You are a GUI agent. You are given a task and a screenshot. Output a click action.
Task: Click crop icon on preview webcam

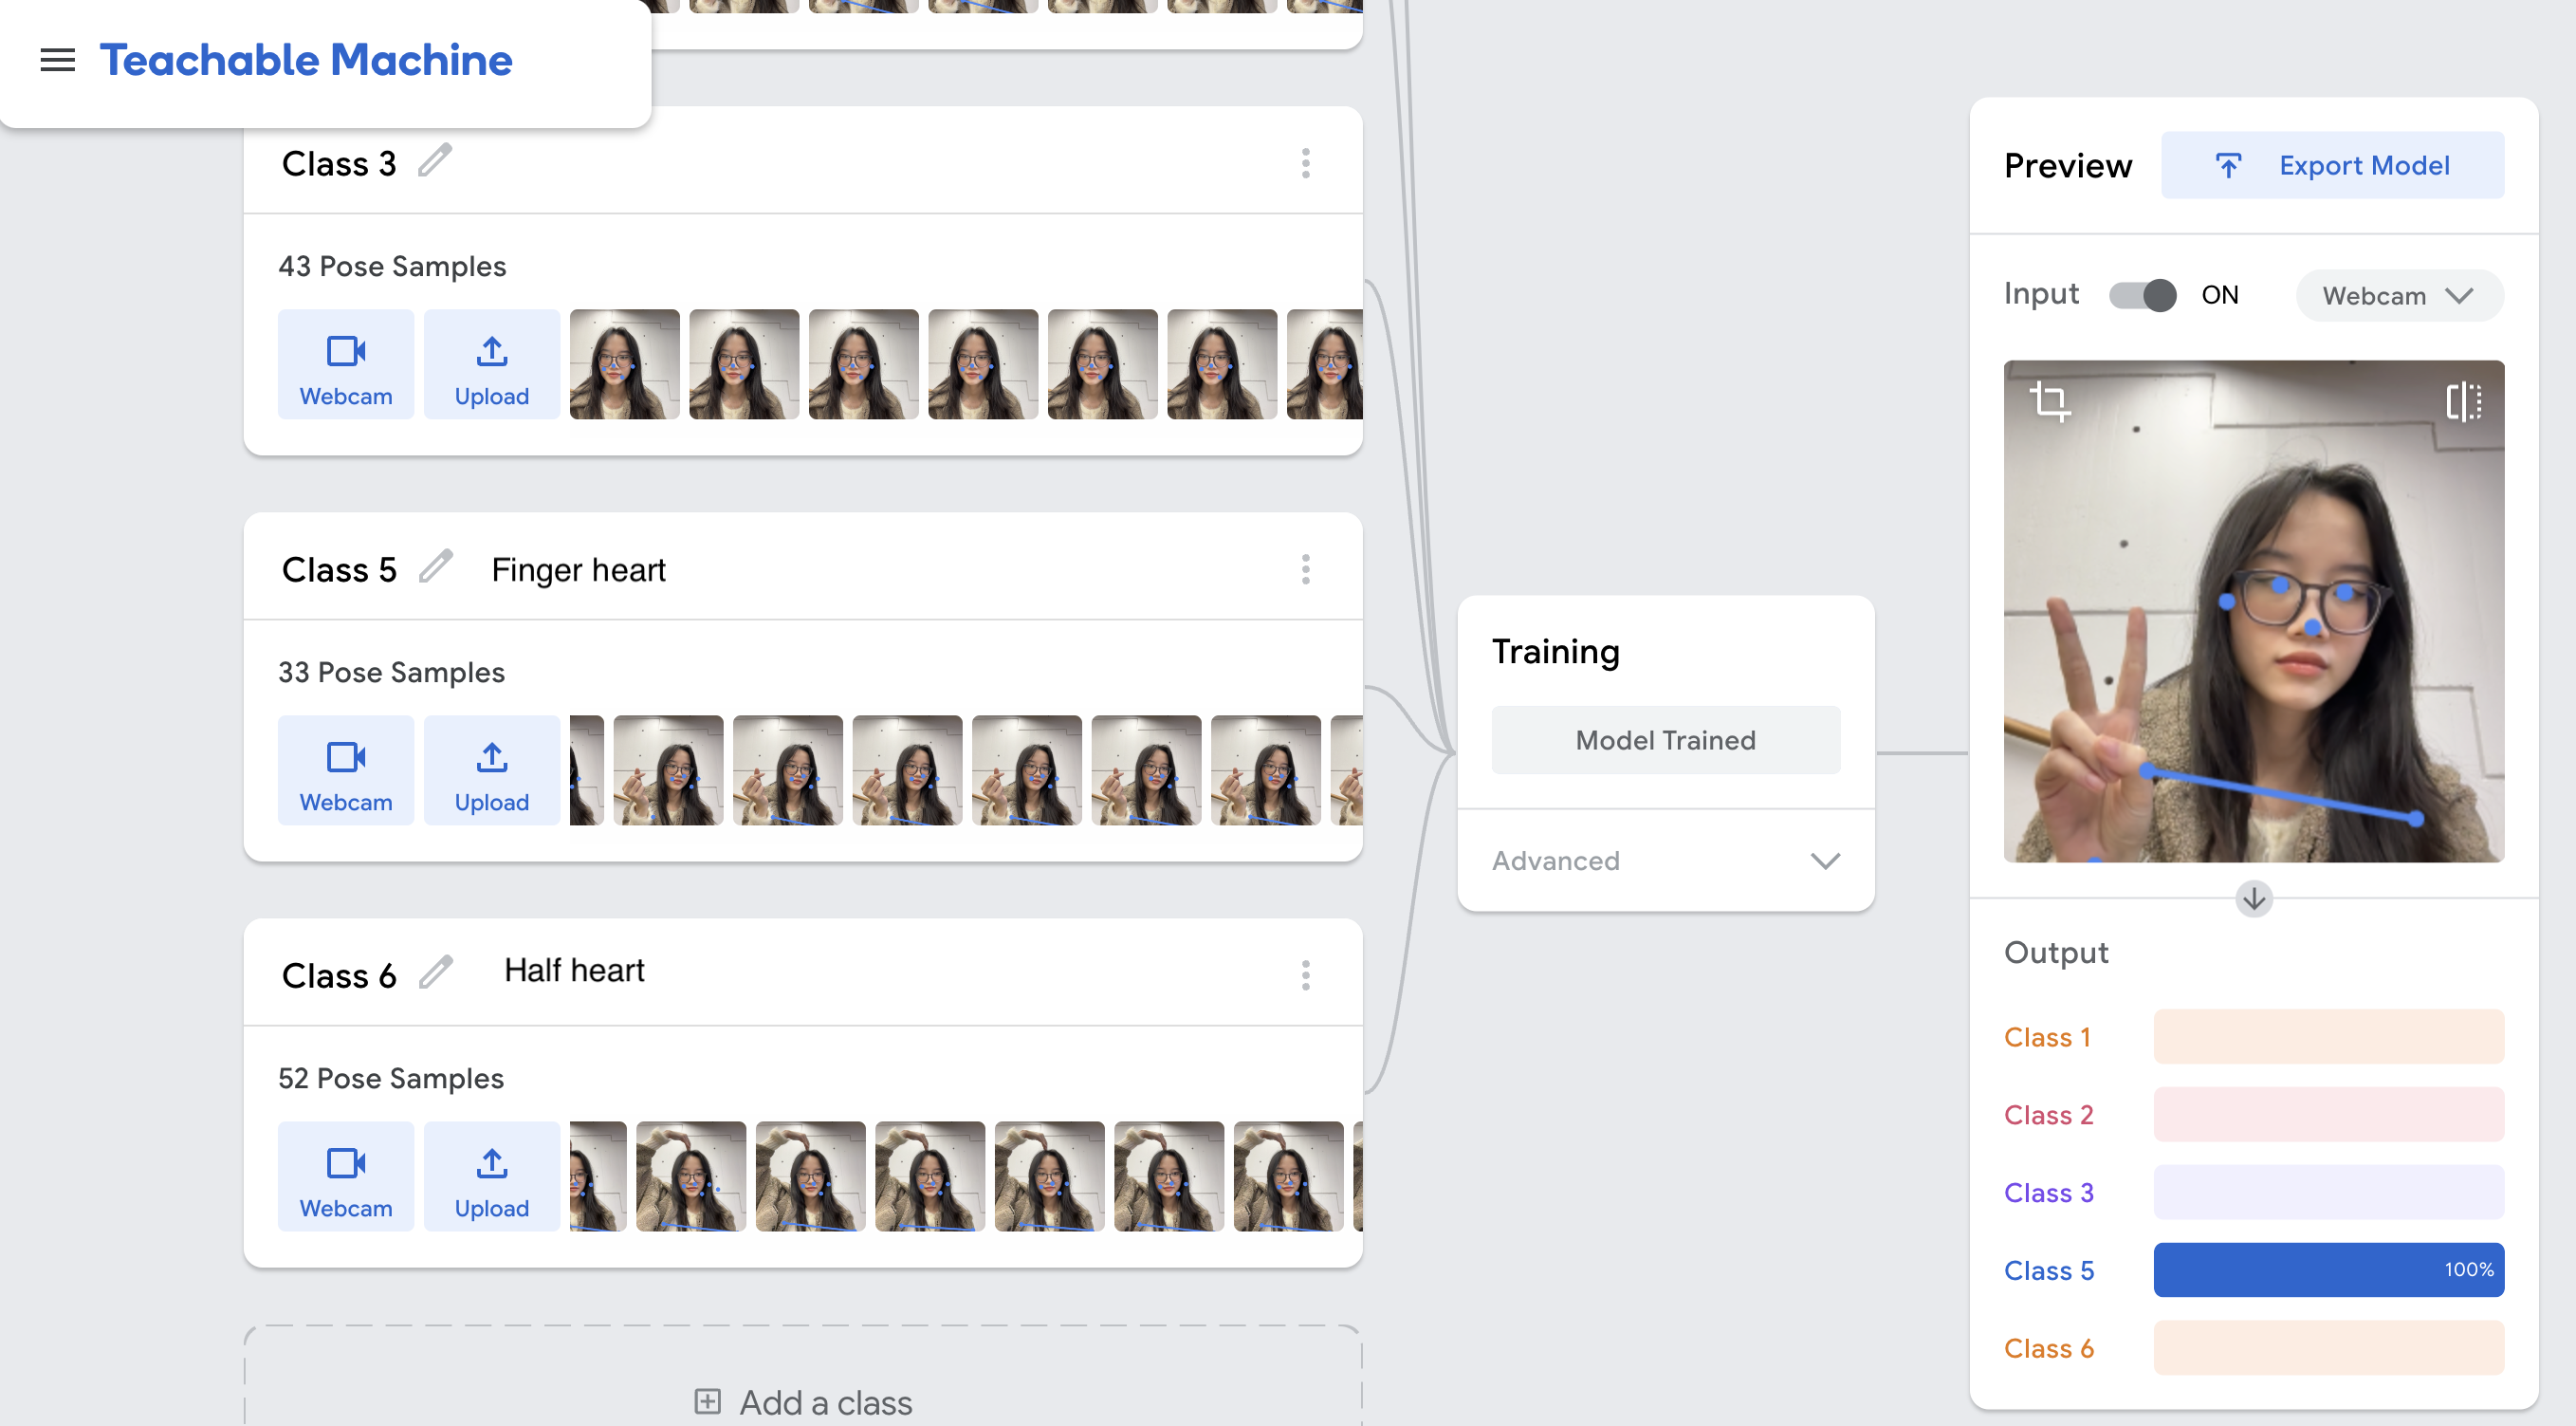[x=2049, y=401]
